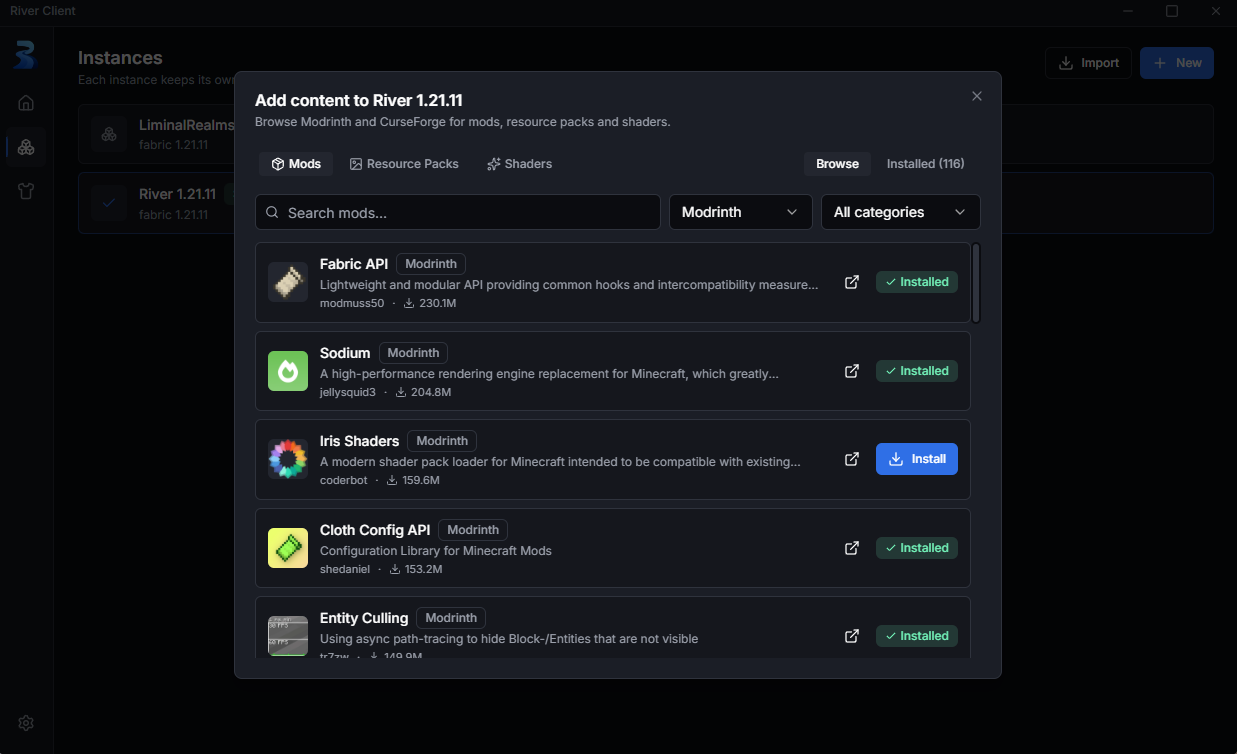Viewport: 1237px width, 754px height.
Task: Click the Iris Shaders title
Action: [359, 441]
